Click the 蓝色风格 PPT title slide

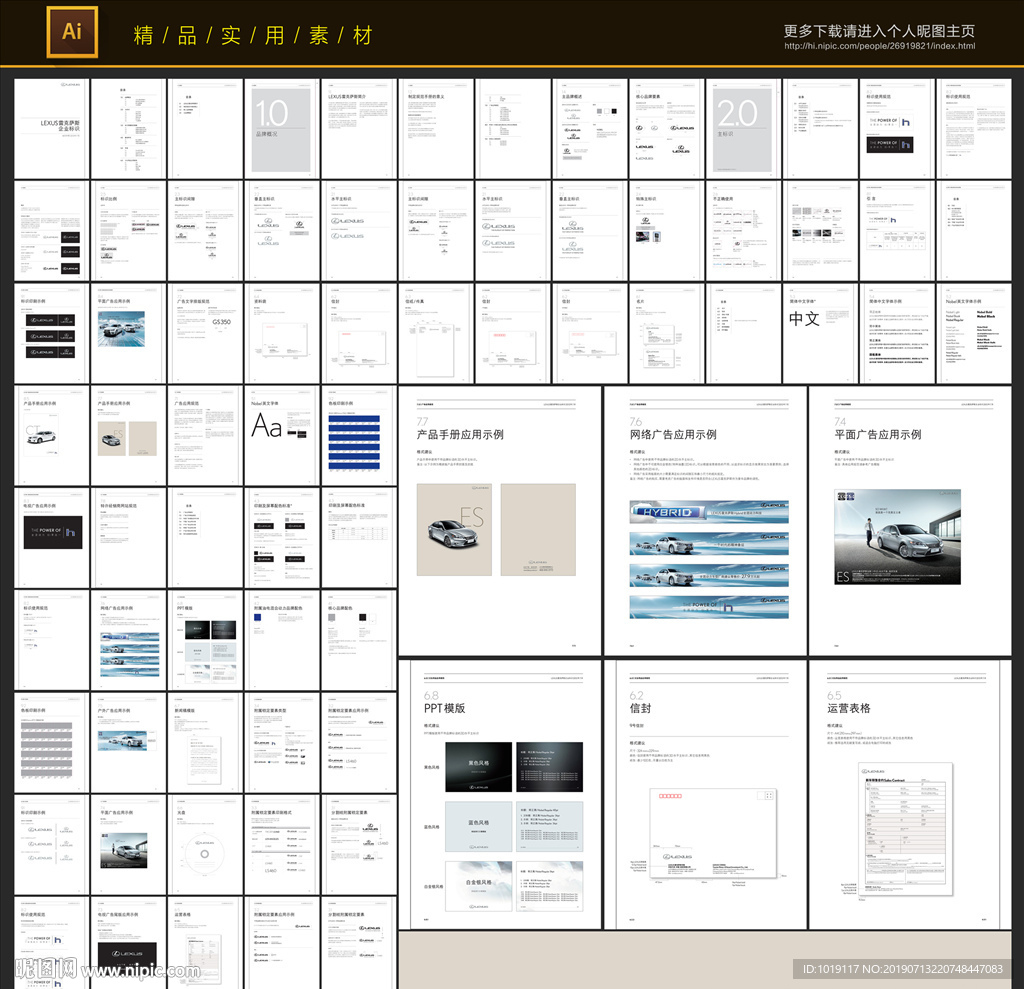point(478,826)
